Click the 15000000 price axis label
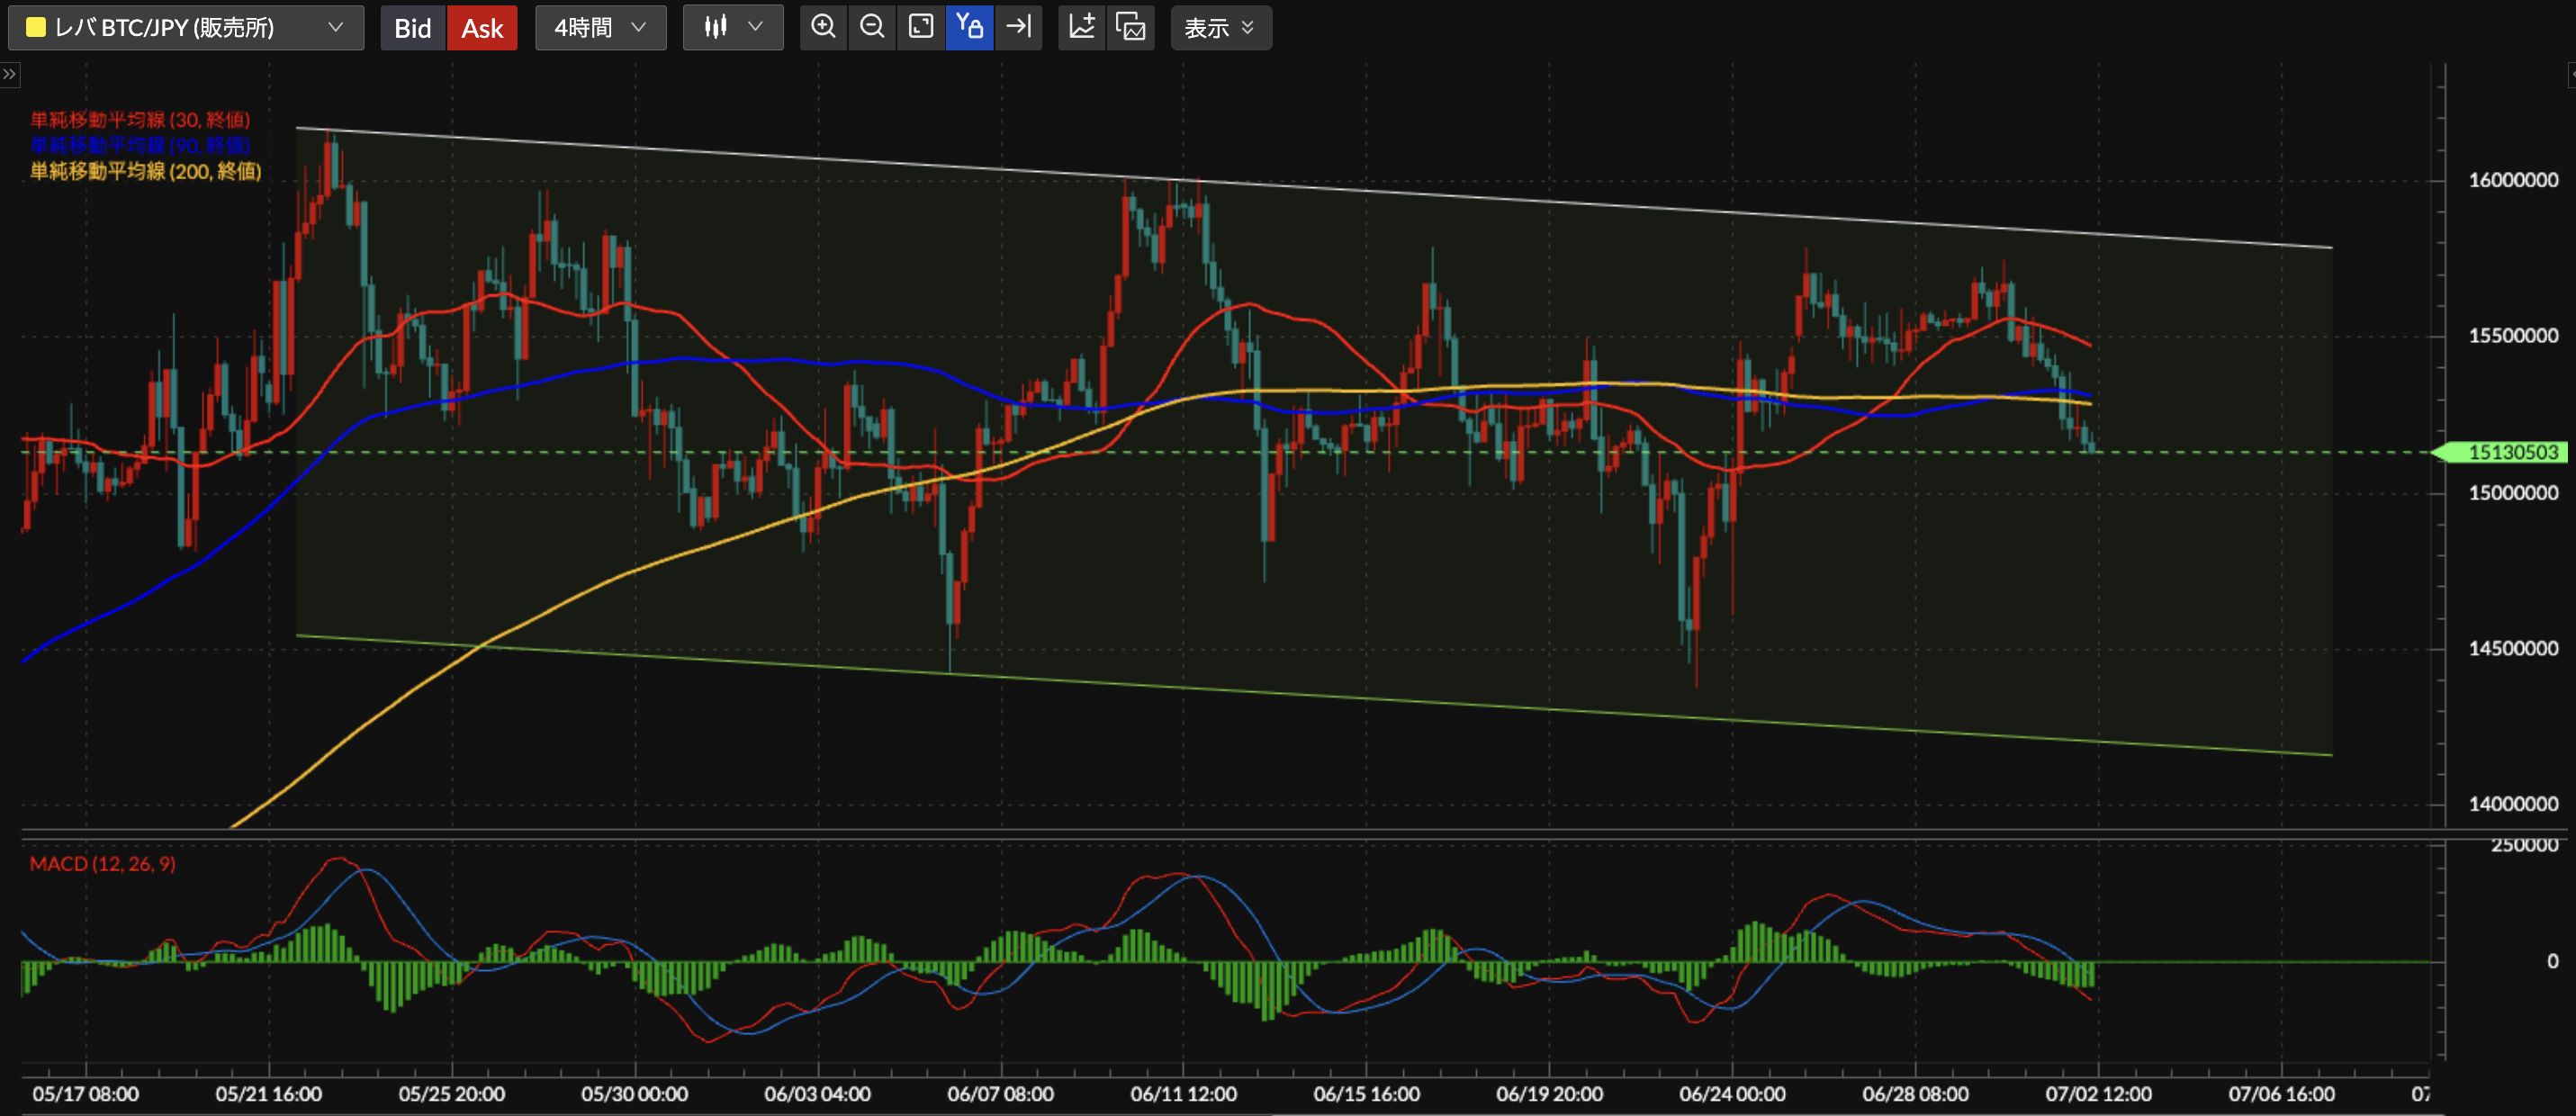Screen dimensions: 2576x1116 pos(2513,493)
